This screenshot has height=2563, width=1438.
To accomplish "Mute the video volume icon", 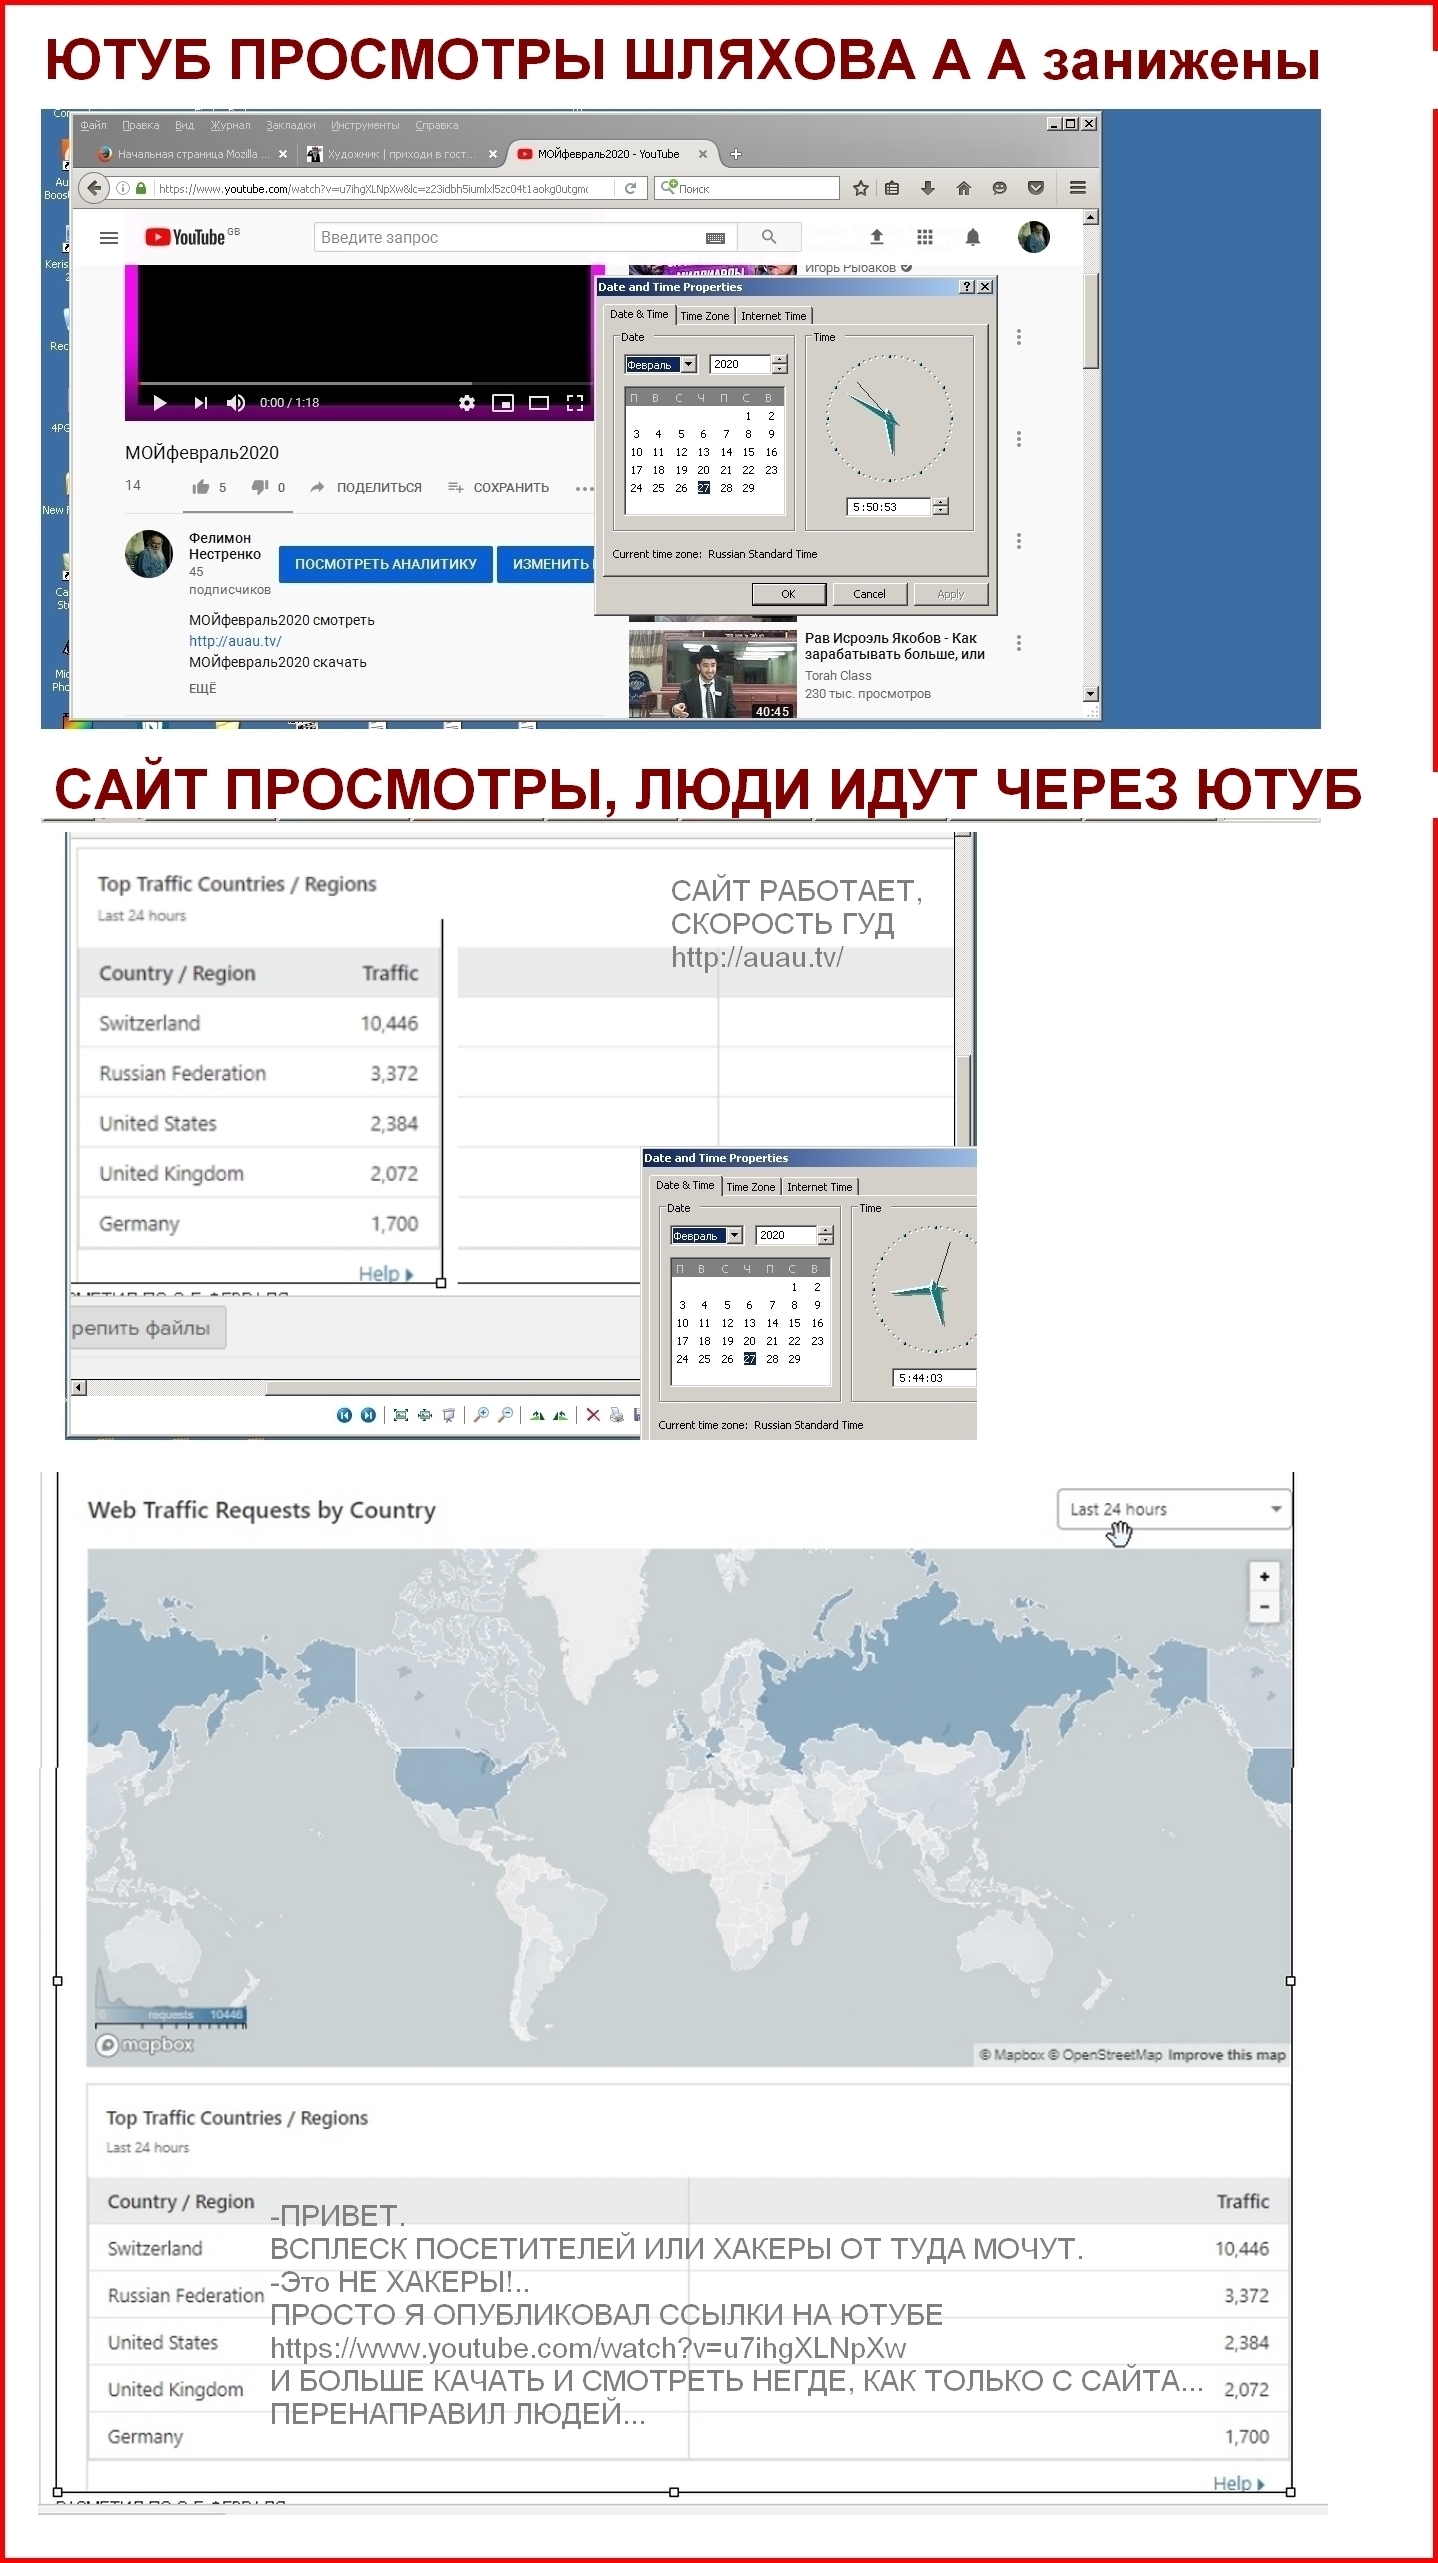I will pyautogui.click(x=236, y=403).
